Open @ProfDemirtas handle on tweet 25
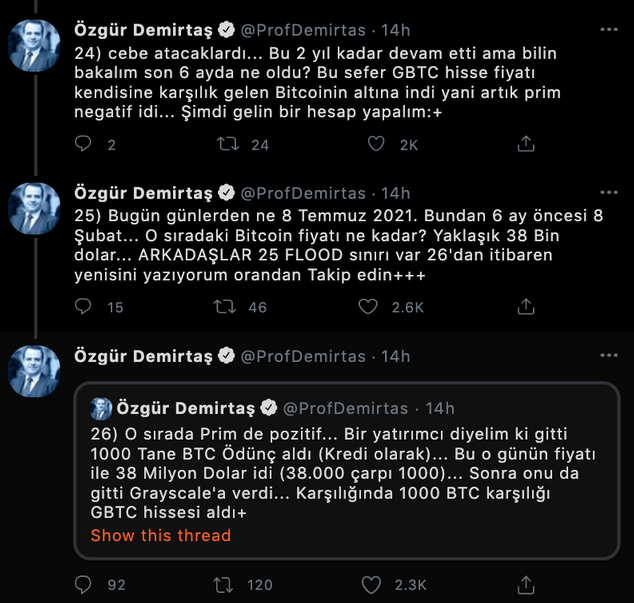This screenshot has height=603, width=634. [303, 193]
